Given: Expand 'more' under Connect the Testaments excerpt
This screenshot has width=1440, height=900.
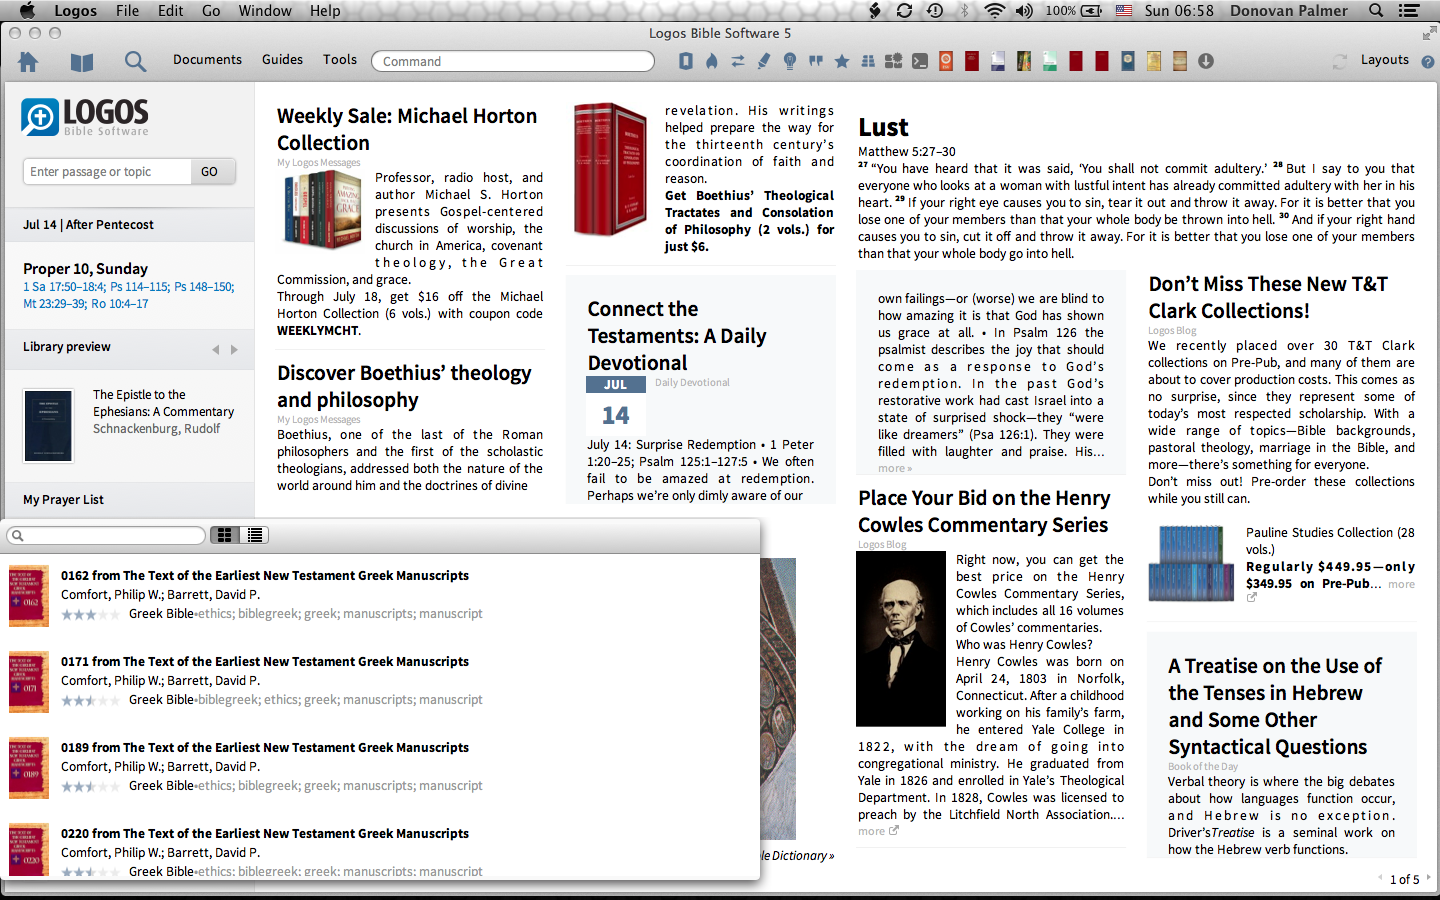Looking at the screenshot, I should 895,468.
